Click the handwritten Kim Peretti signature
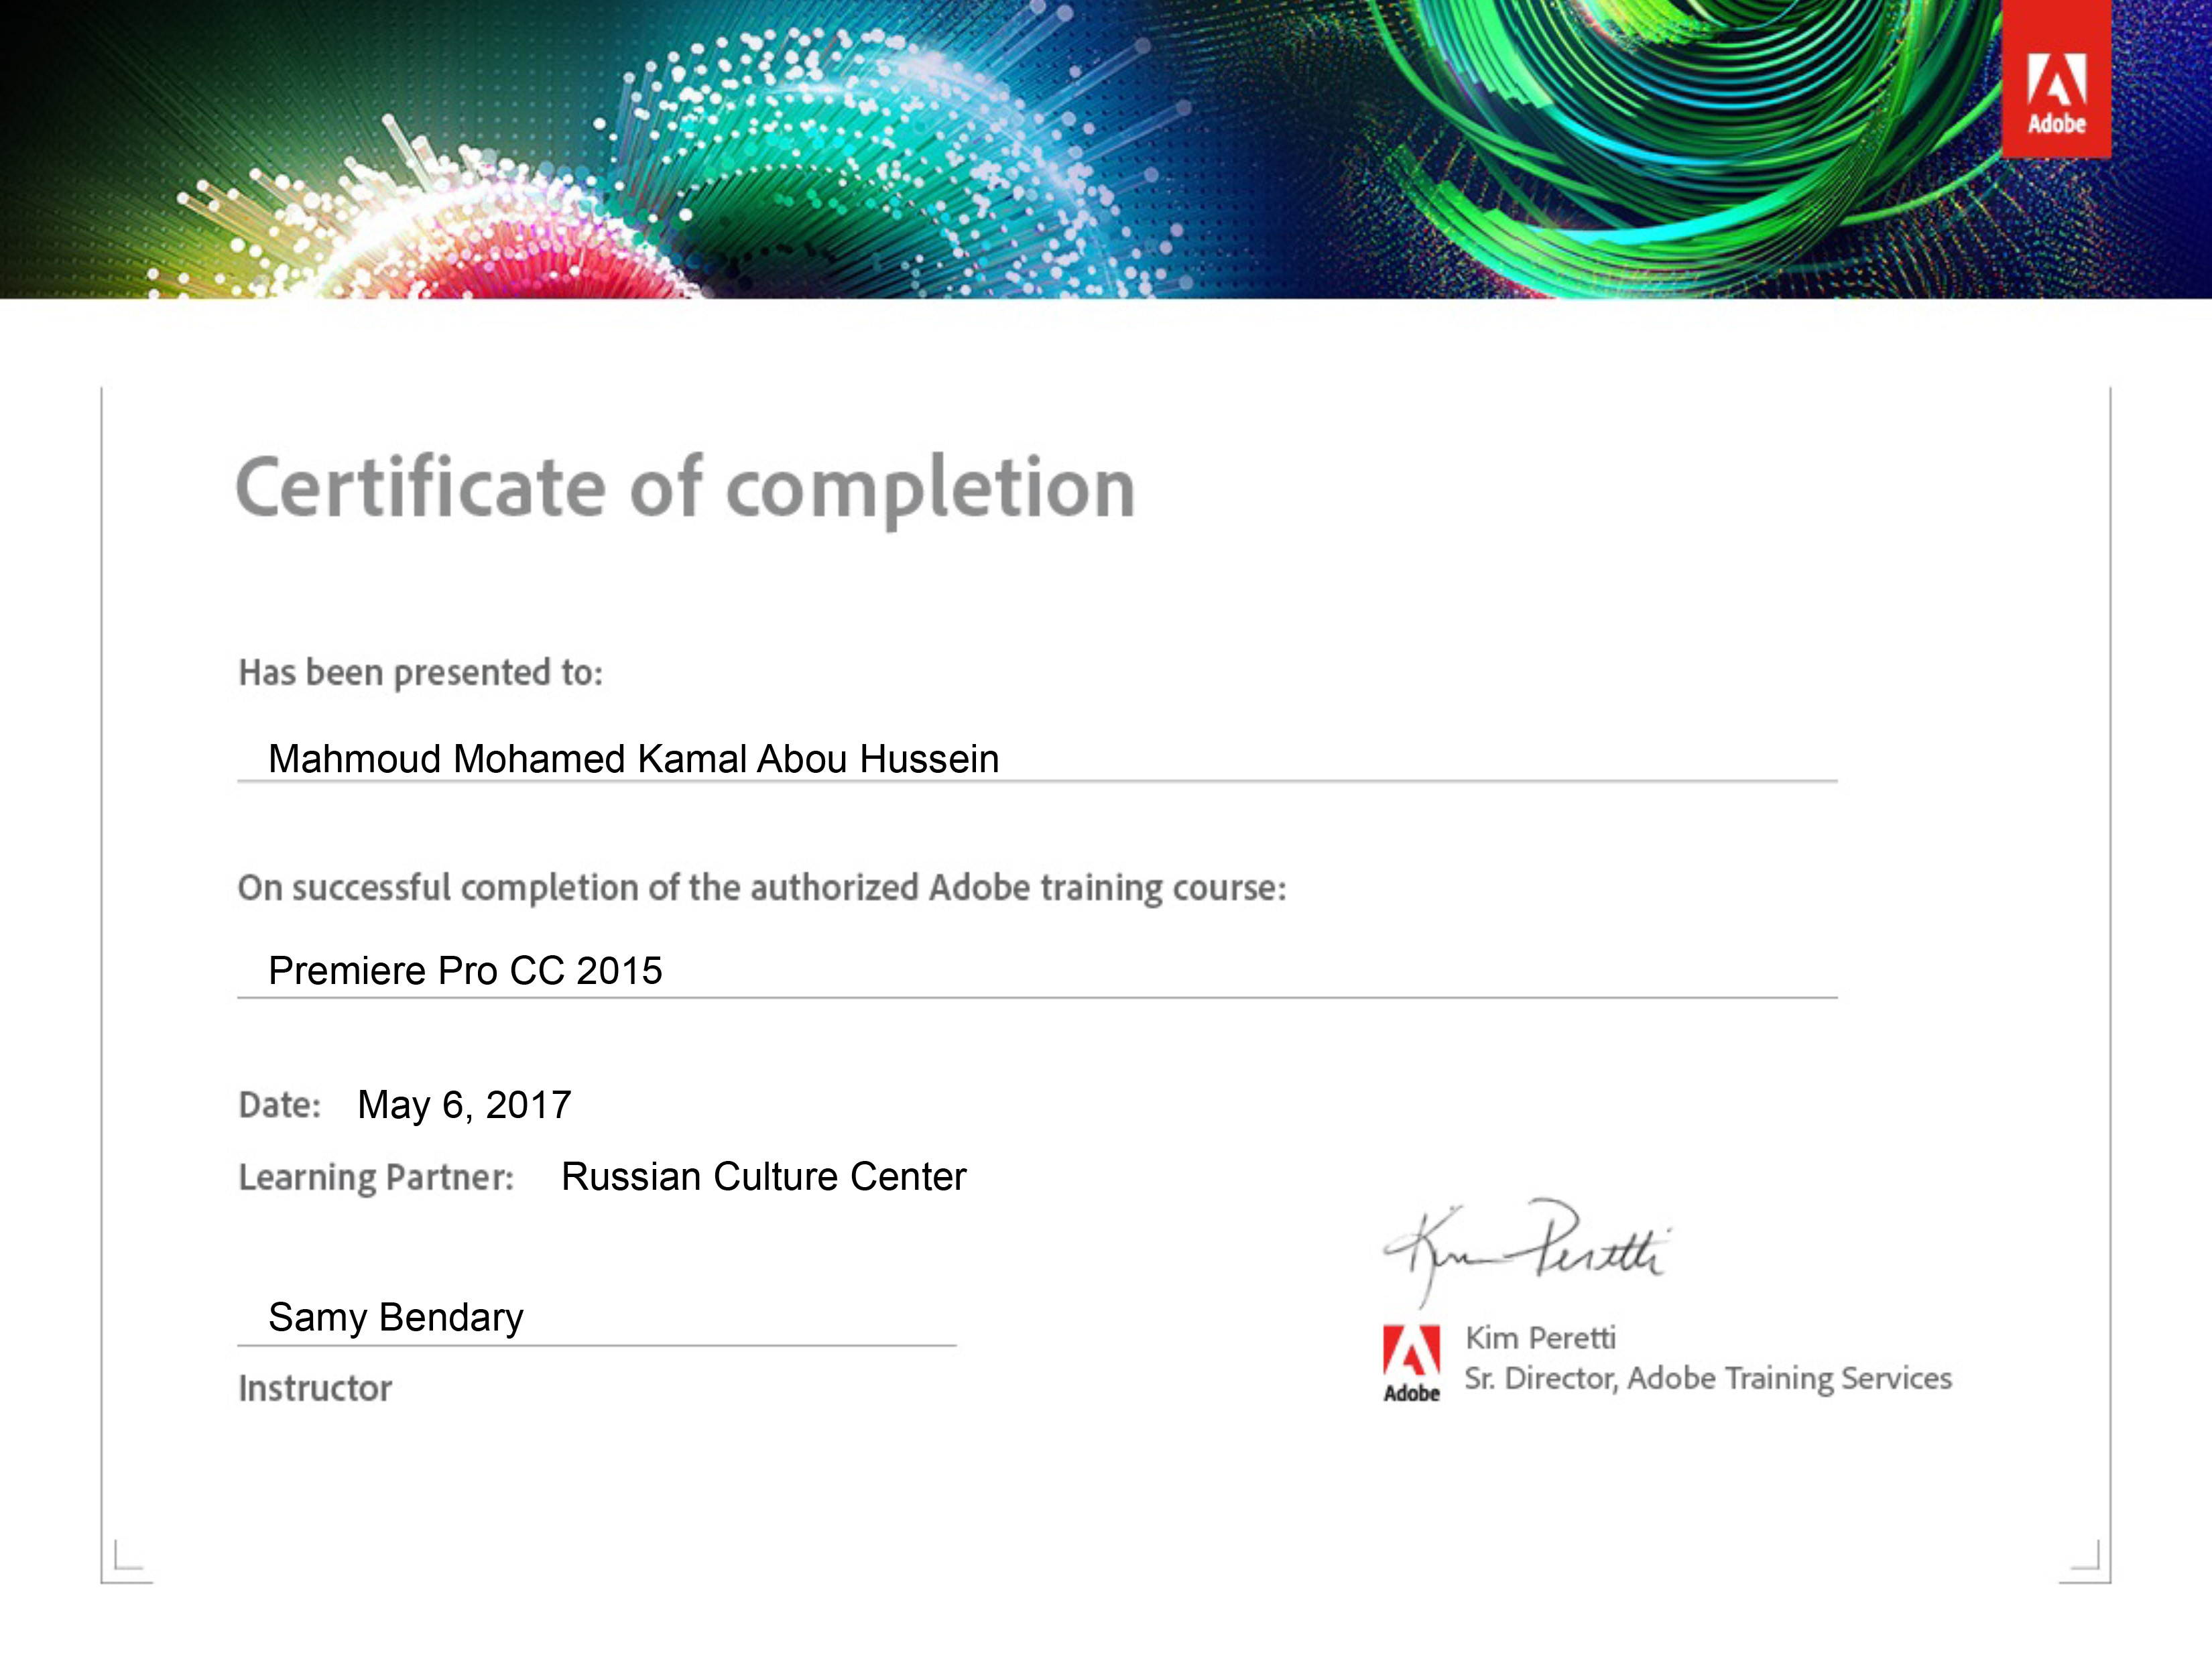 pyautogui.click(x=1528, y=1252)
